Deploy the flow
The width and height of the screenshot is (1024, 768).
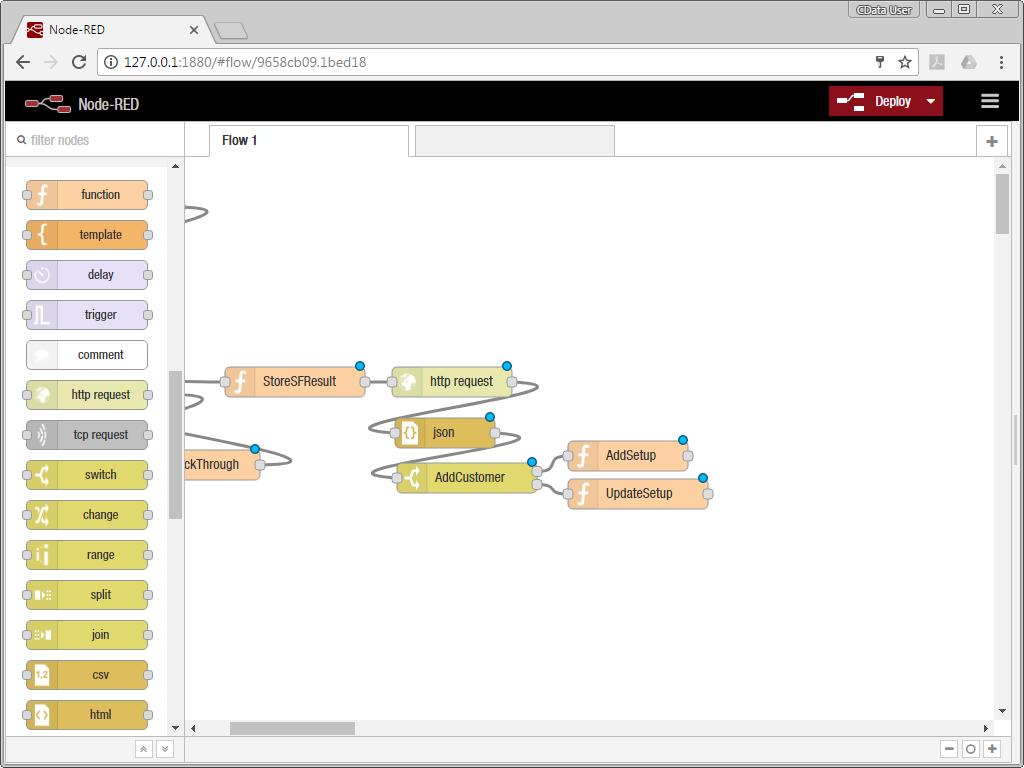tap(875, 101)
